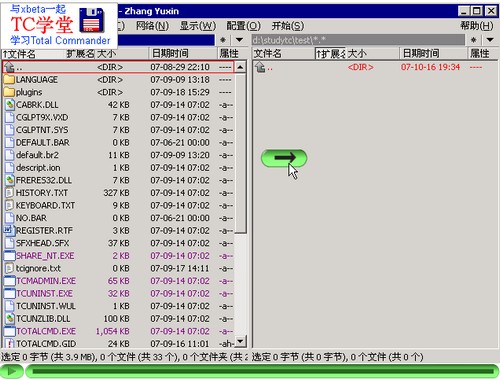500x380 pixels.
Task: Sort left panel by 大小 column
Action: [x=122, y=54]
